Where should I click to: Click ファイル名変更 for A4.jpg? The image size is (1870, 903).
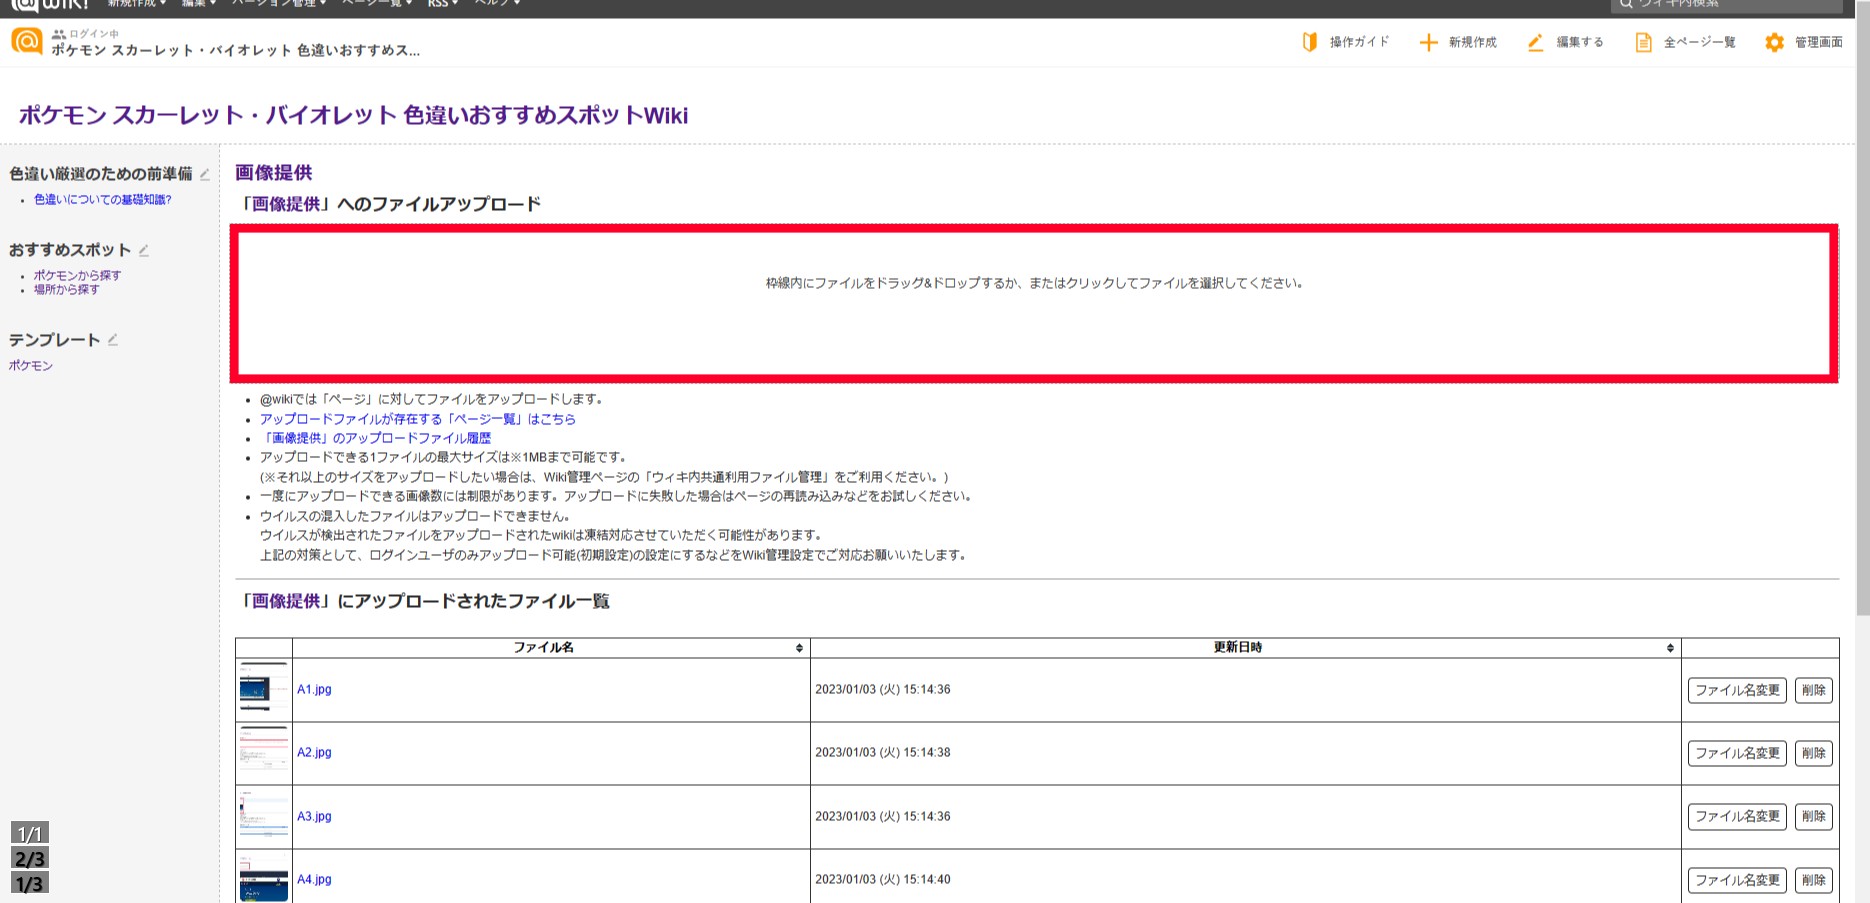1737,880
